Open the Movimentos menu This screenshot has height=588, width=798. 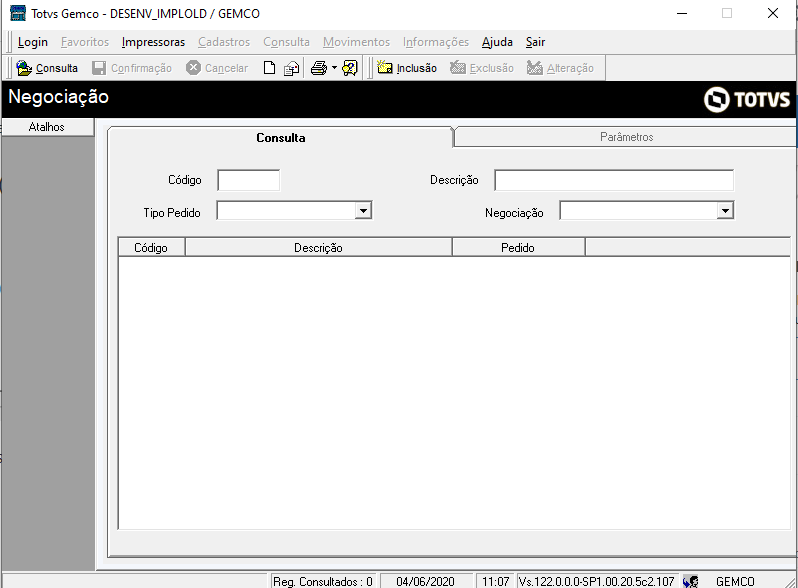pos(356,42)
